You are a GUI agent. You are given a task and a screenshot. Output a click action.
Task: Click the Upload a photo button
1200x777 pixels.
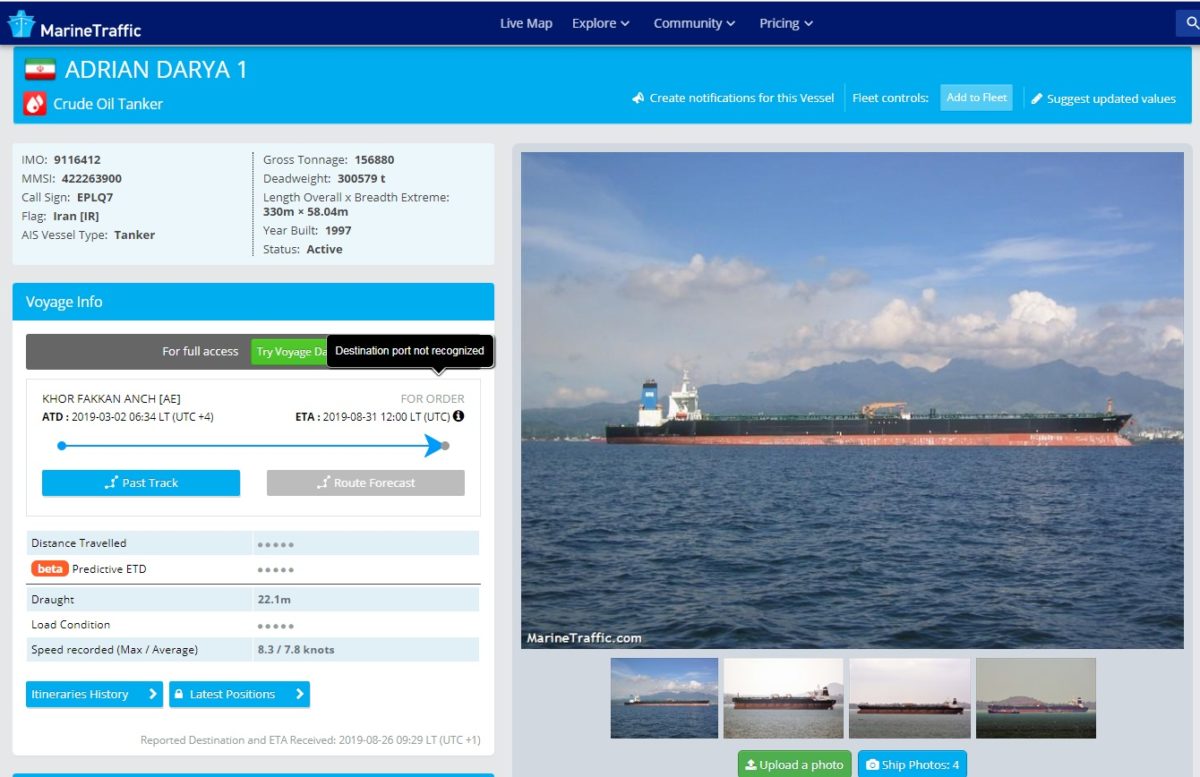pyautogui.click(x=794, y=765)
